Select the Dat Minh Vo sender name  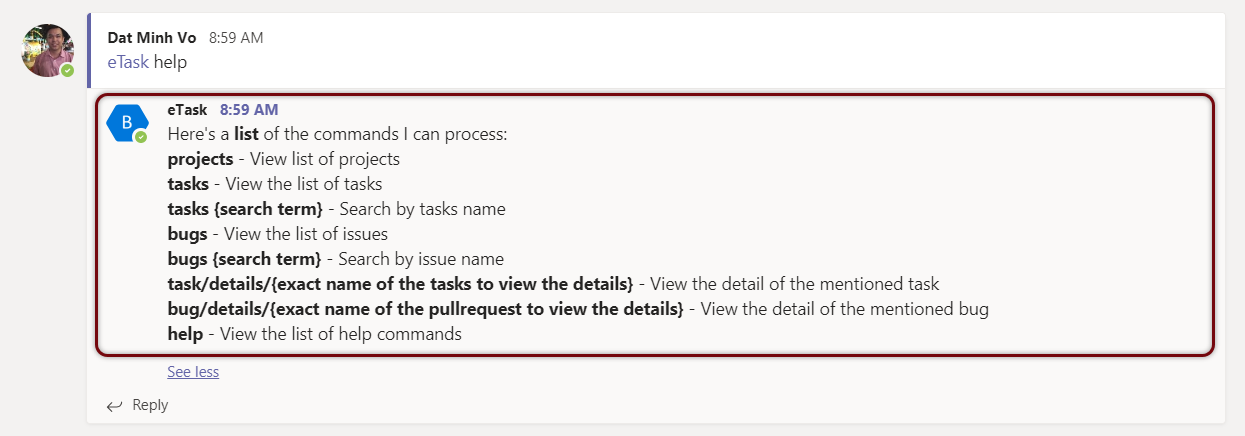(152, 38)
